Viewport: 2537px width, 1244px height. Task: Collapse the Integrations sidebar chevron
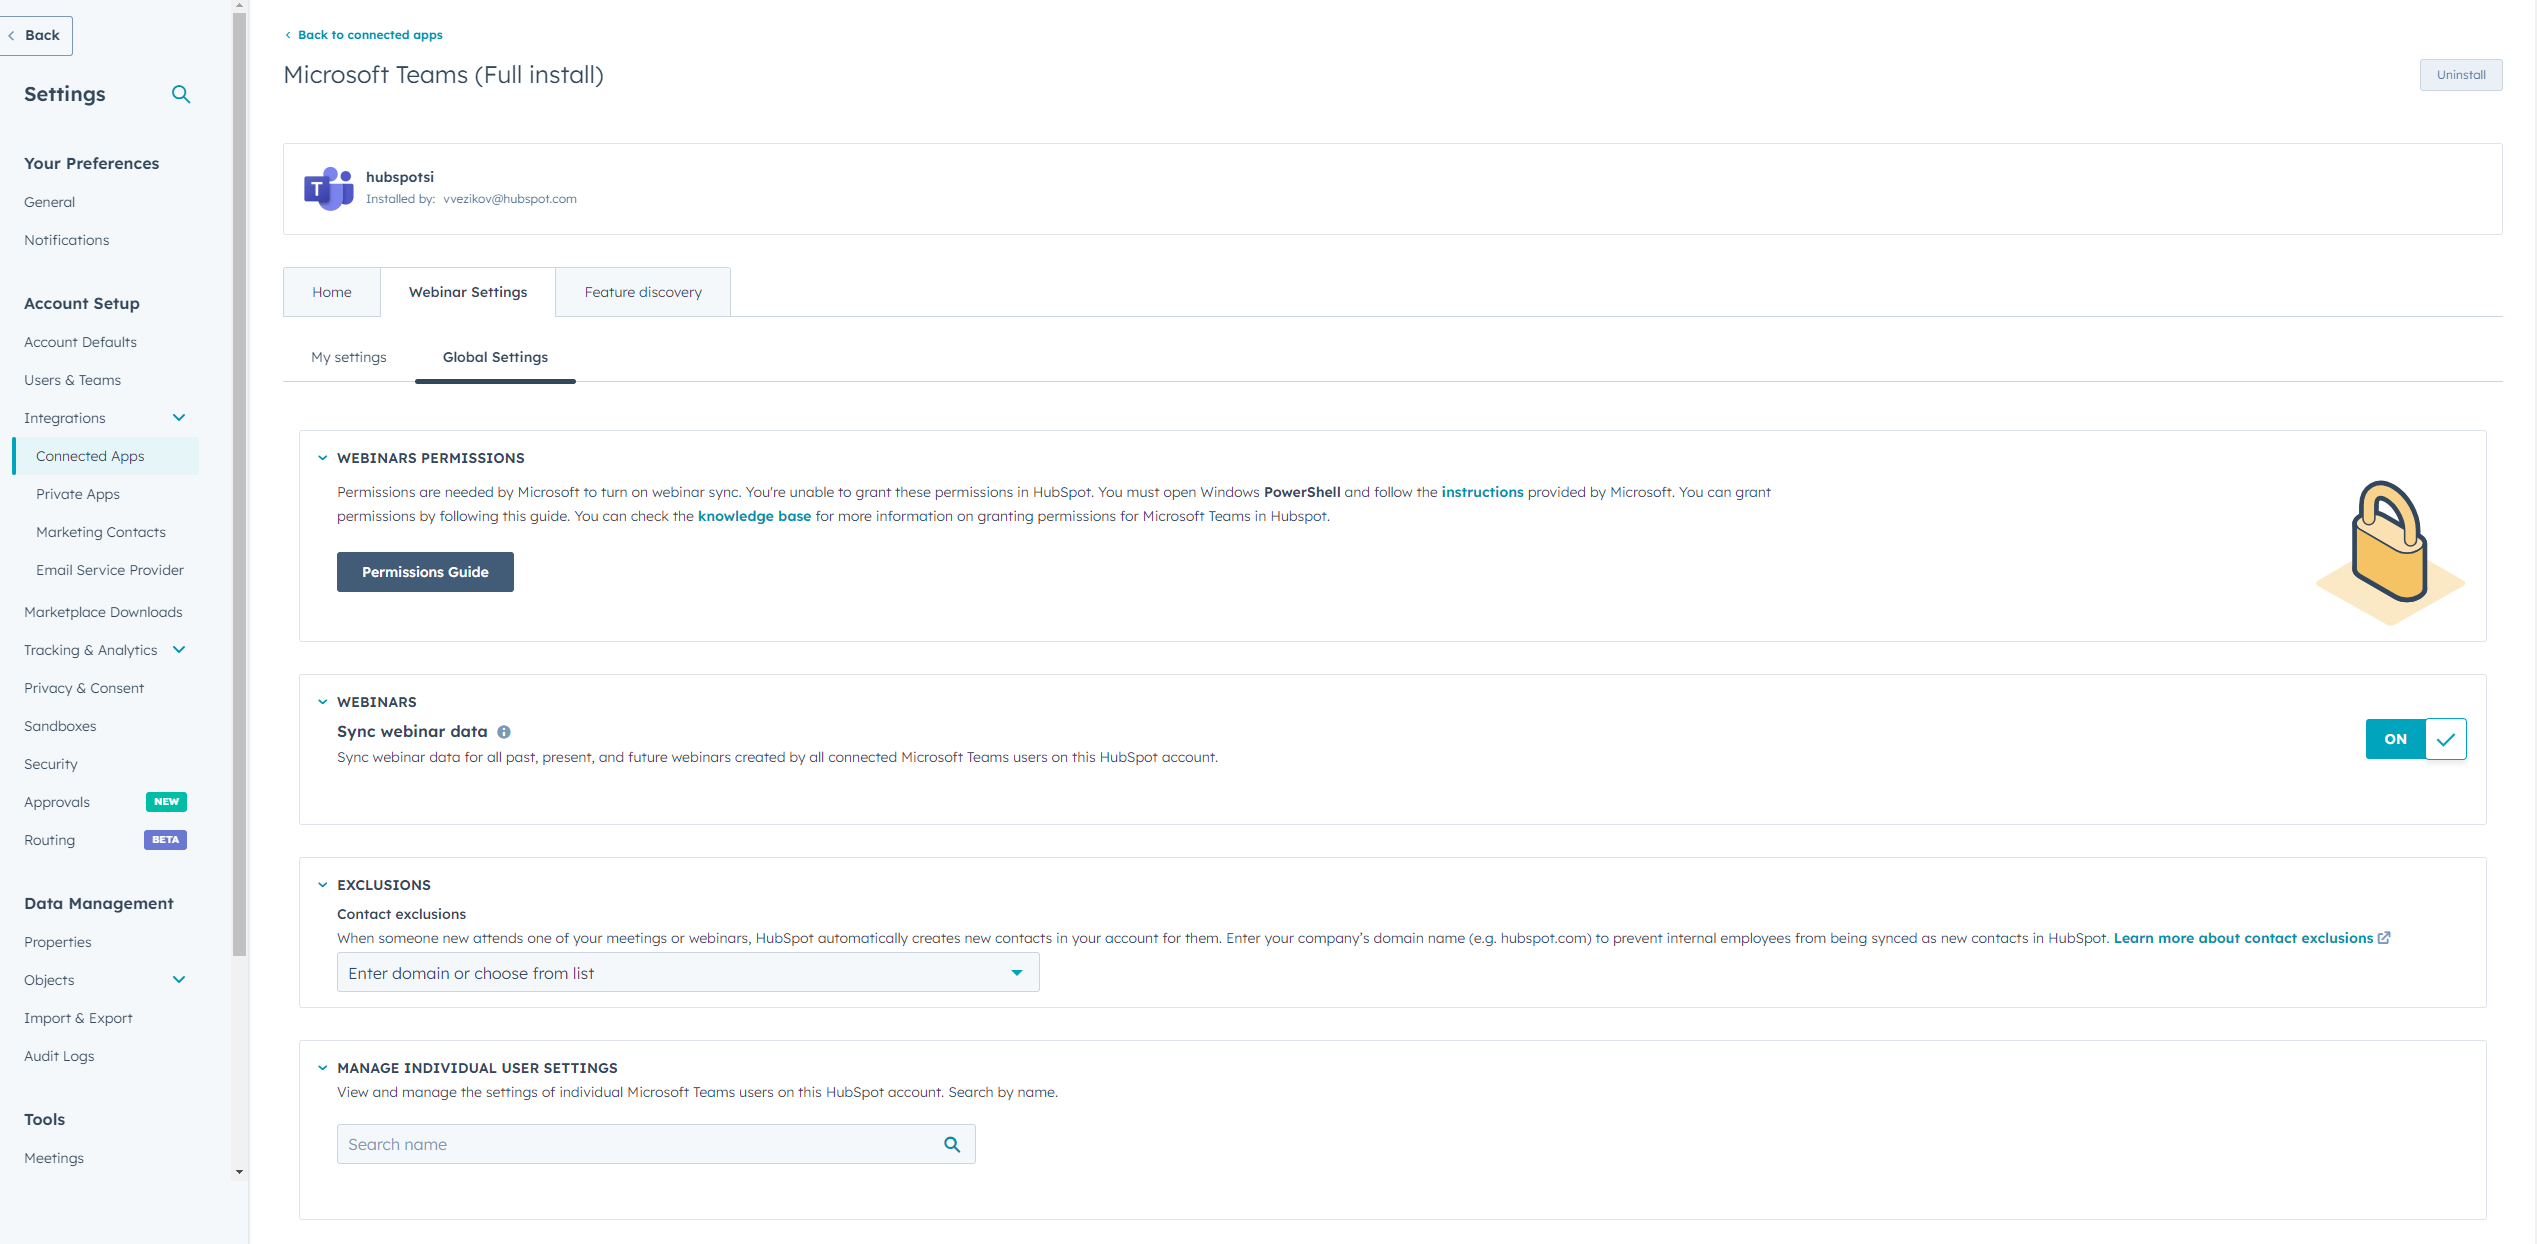coord(179,418)
